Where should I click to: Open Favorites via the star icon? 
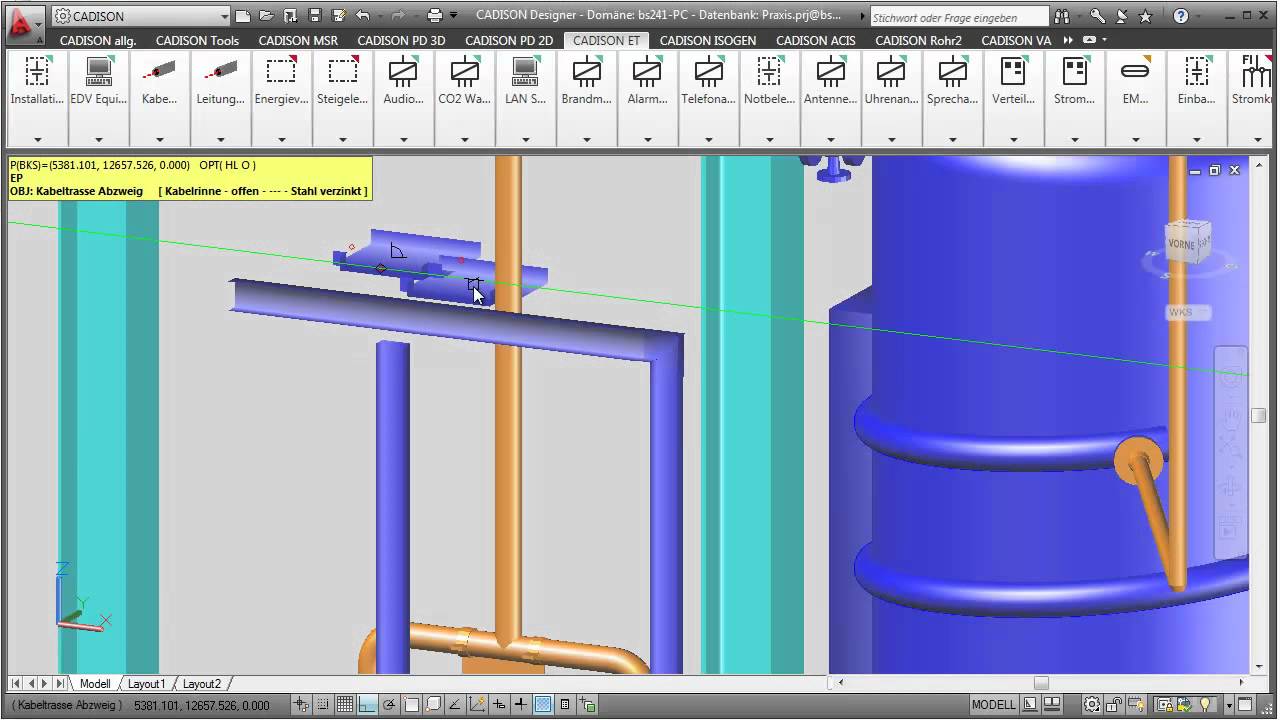point(1145,16)
